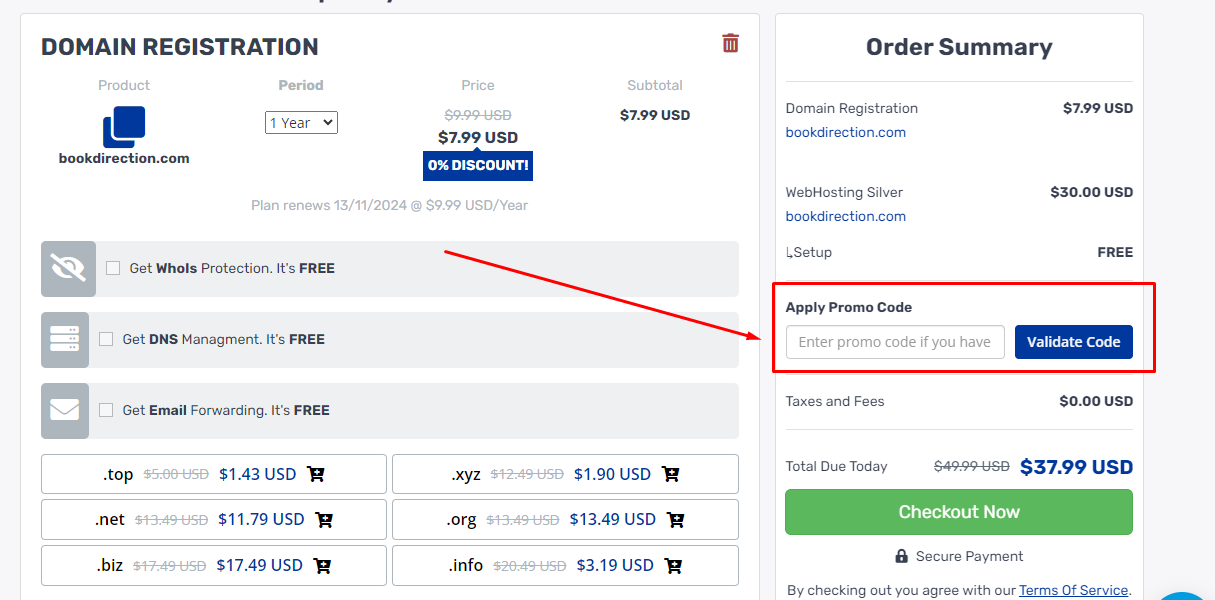Add .top domain via its cart icon

click(x=316, y=473)
